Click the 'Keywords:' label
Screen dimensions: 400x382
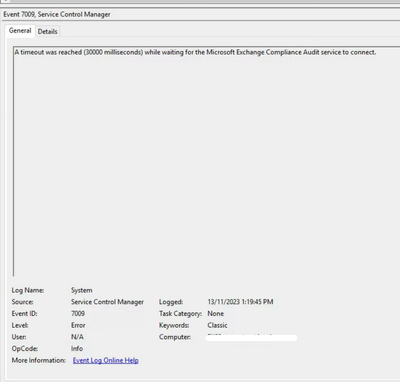(174, 325)
